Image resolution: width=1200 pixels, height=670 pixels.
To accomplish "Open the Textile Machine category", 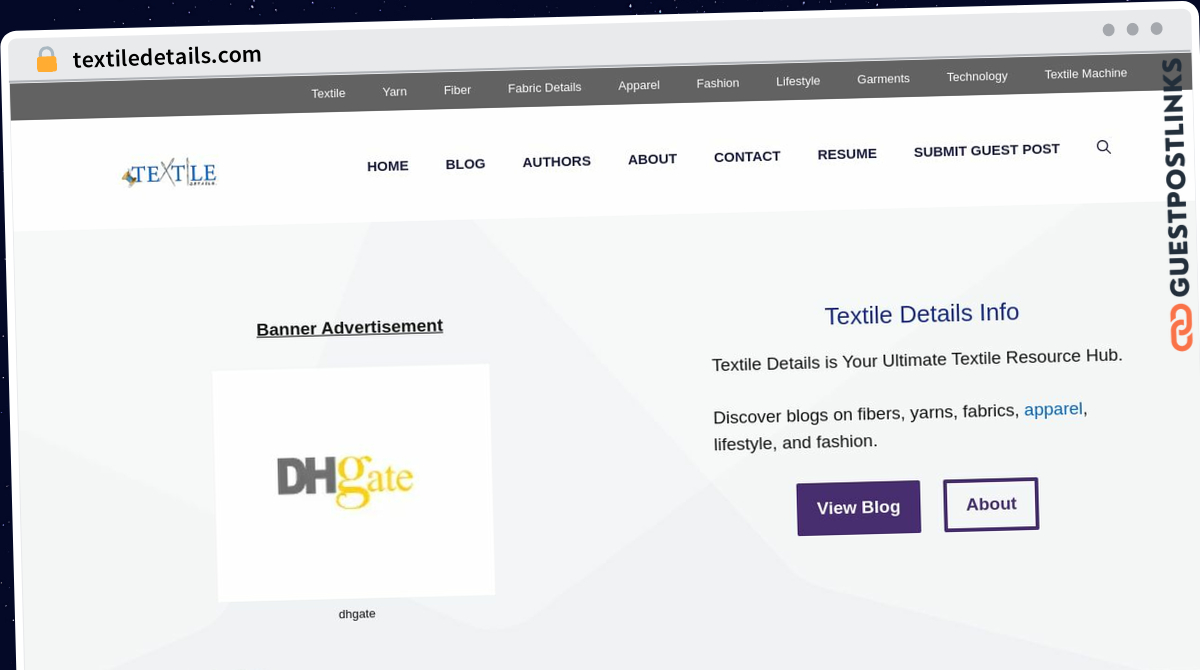I will 1085,74.
